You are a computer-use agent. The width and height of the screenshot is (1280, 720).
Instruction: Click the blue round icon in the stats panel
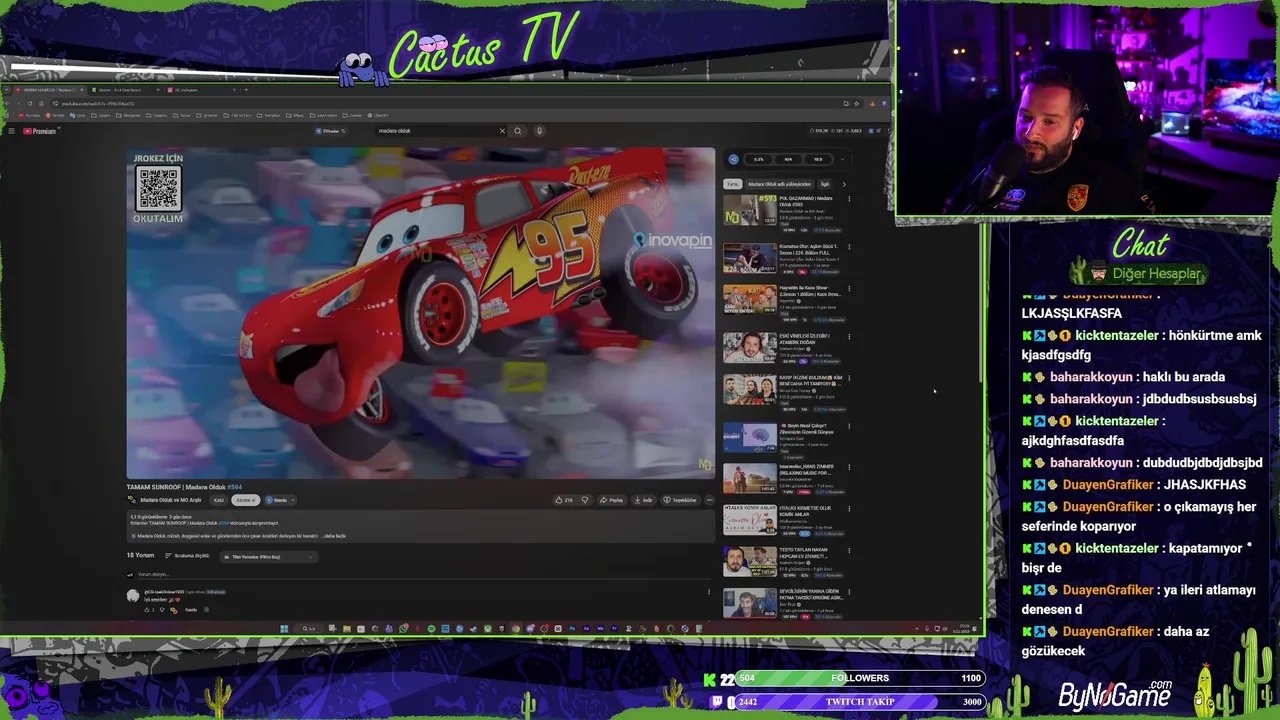pos(733,159)
